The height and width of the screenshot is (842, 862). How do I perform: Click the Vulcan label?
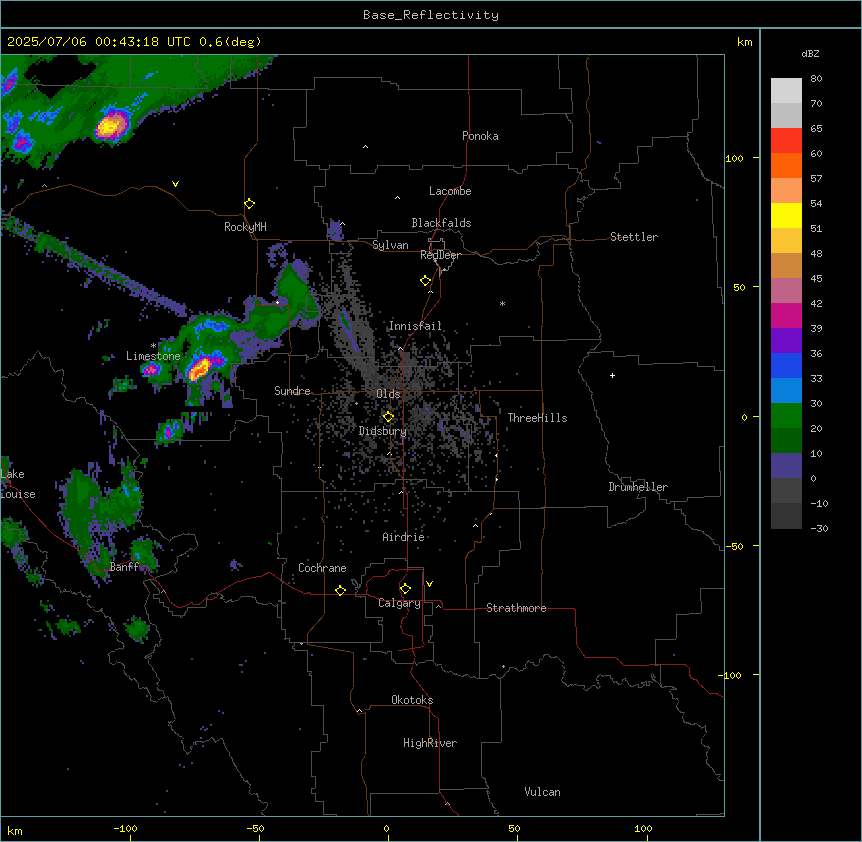click(543, 792)
